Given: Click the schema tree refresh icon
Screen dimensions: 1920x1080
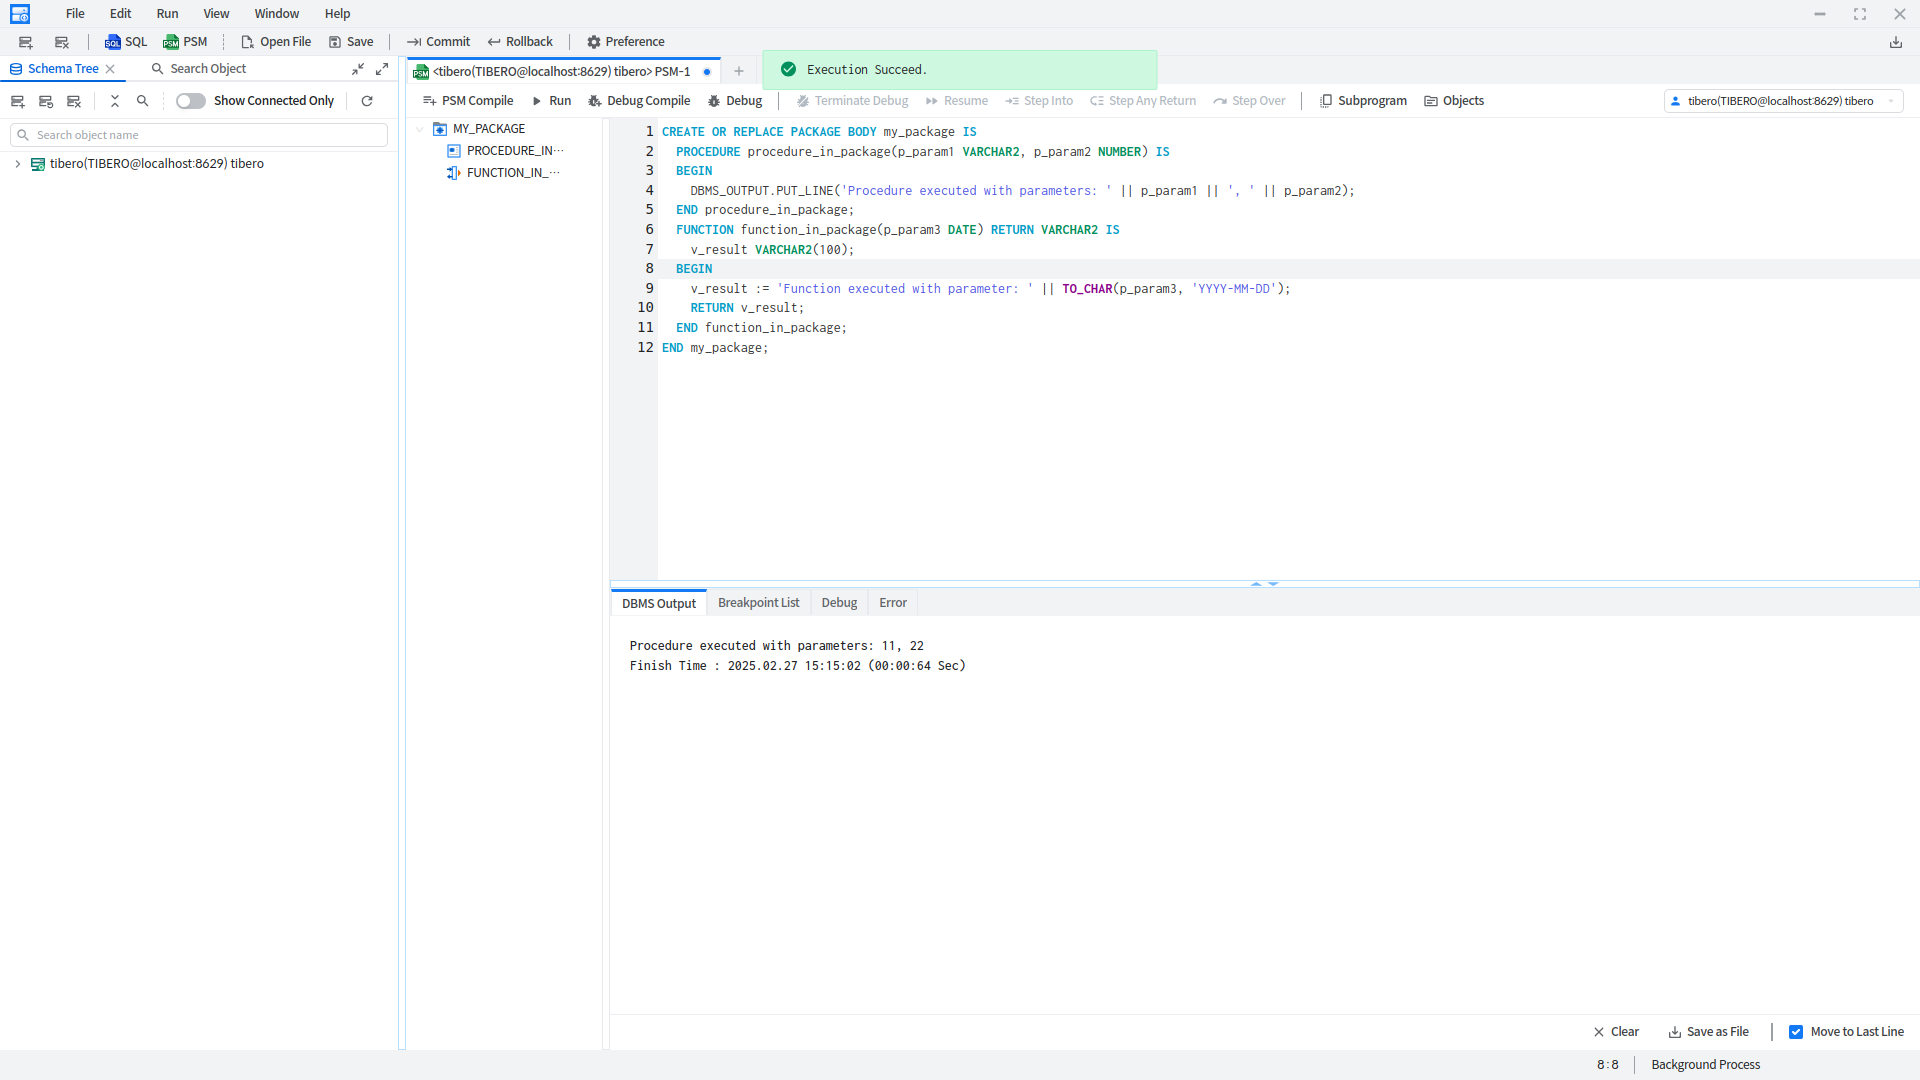Looking at the screenshot, I should 367,101.
